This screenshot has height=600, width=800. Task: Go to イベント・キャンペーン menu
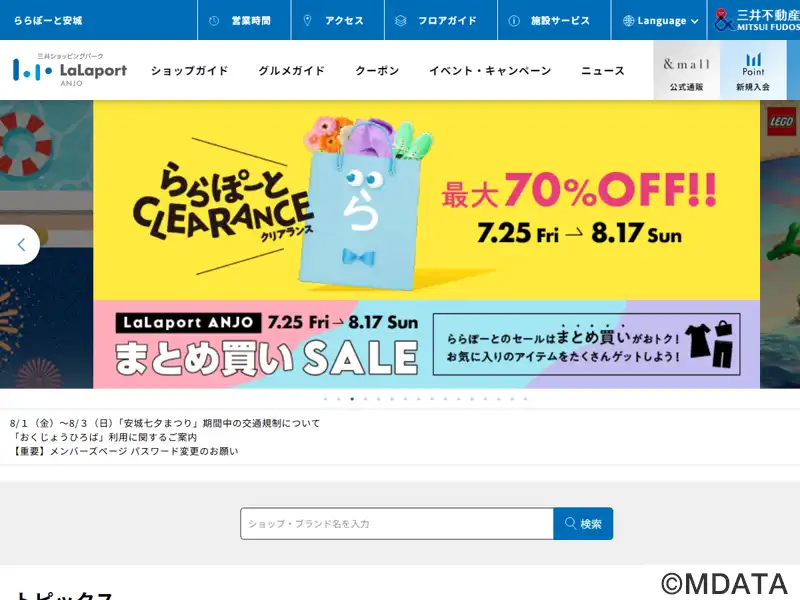[x=490, y=70]
